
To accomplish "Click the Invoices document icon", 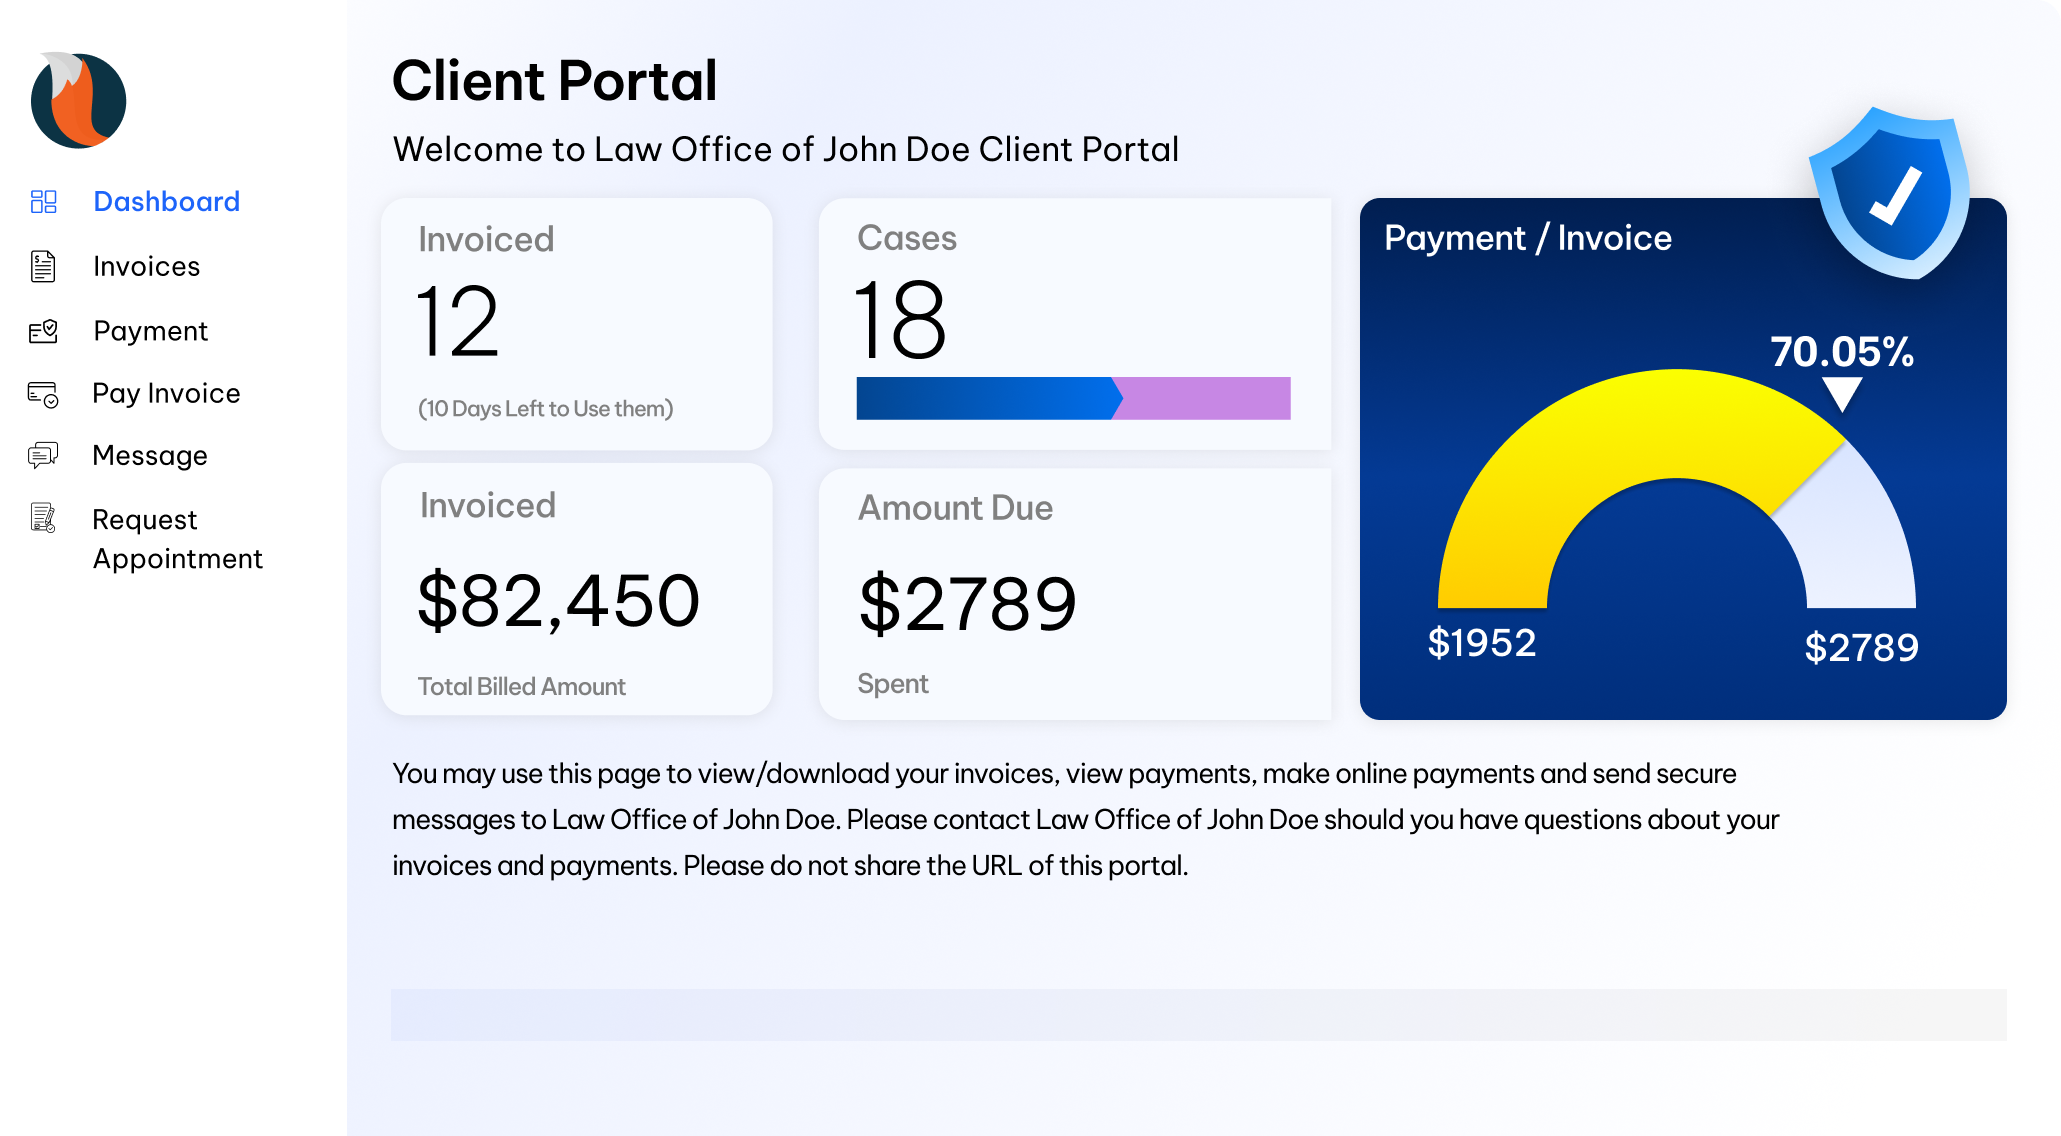I will [x=43, y=267].
